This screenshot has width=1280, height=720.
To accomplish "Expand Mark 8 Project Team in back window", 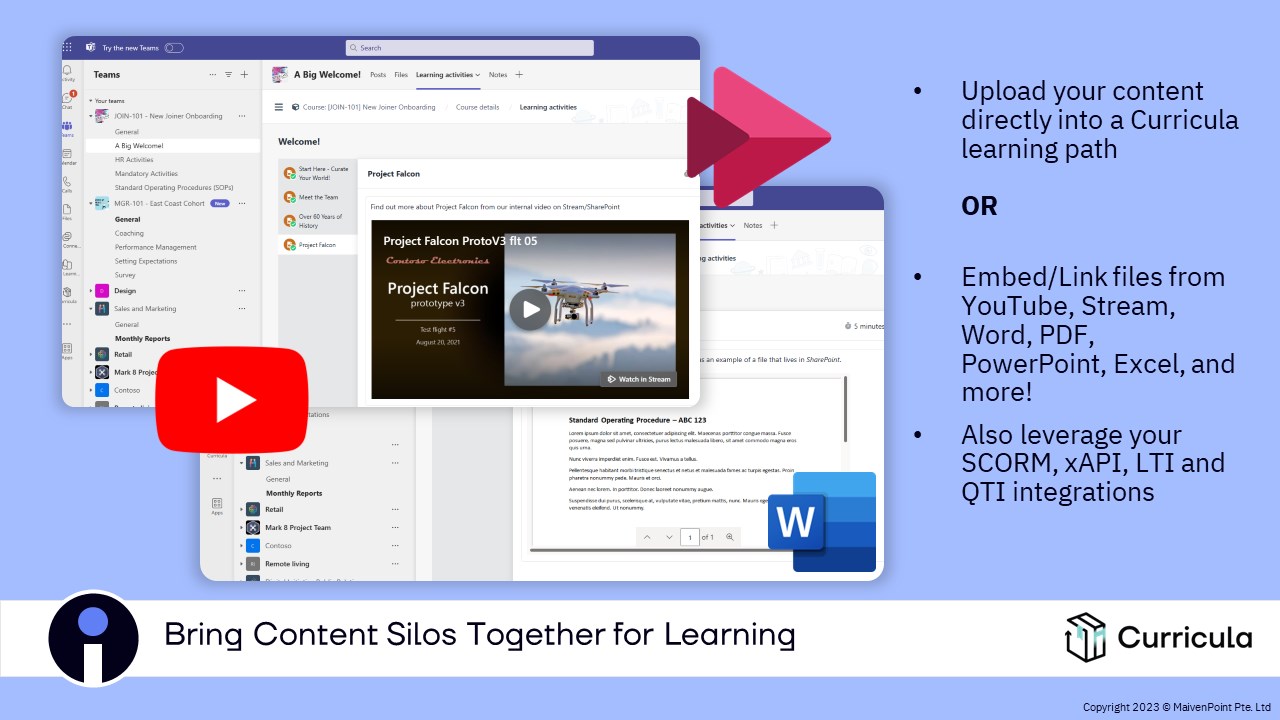I will pyautogui.click(x=242, y=527).
